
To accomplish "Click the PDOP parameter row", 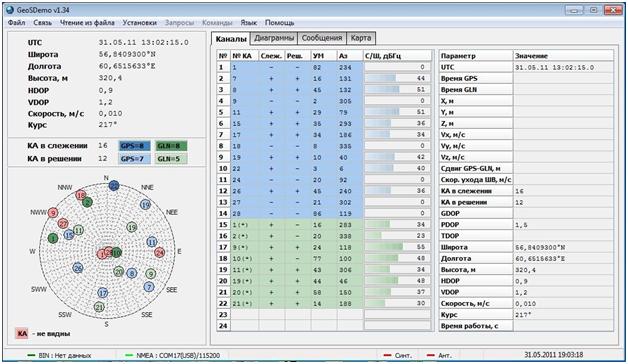I will pos(526,225).
